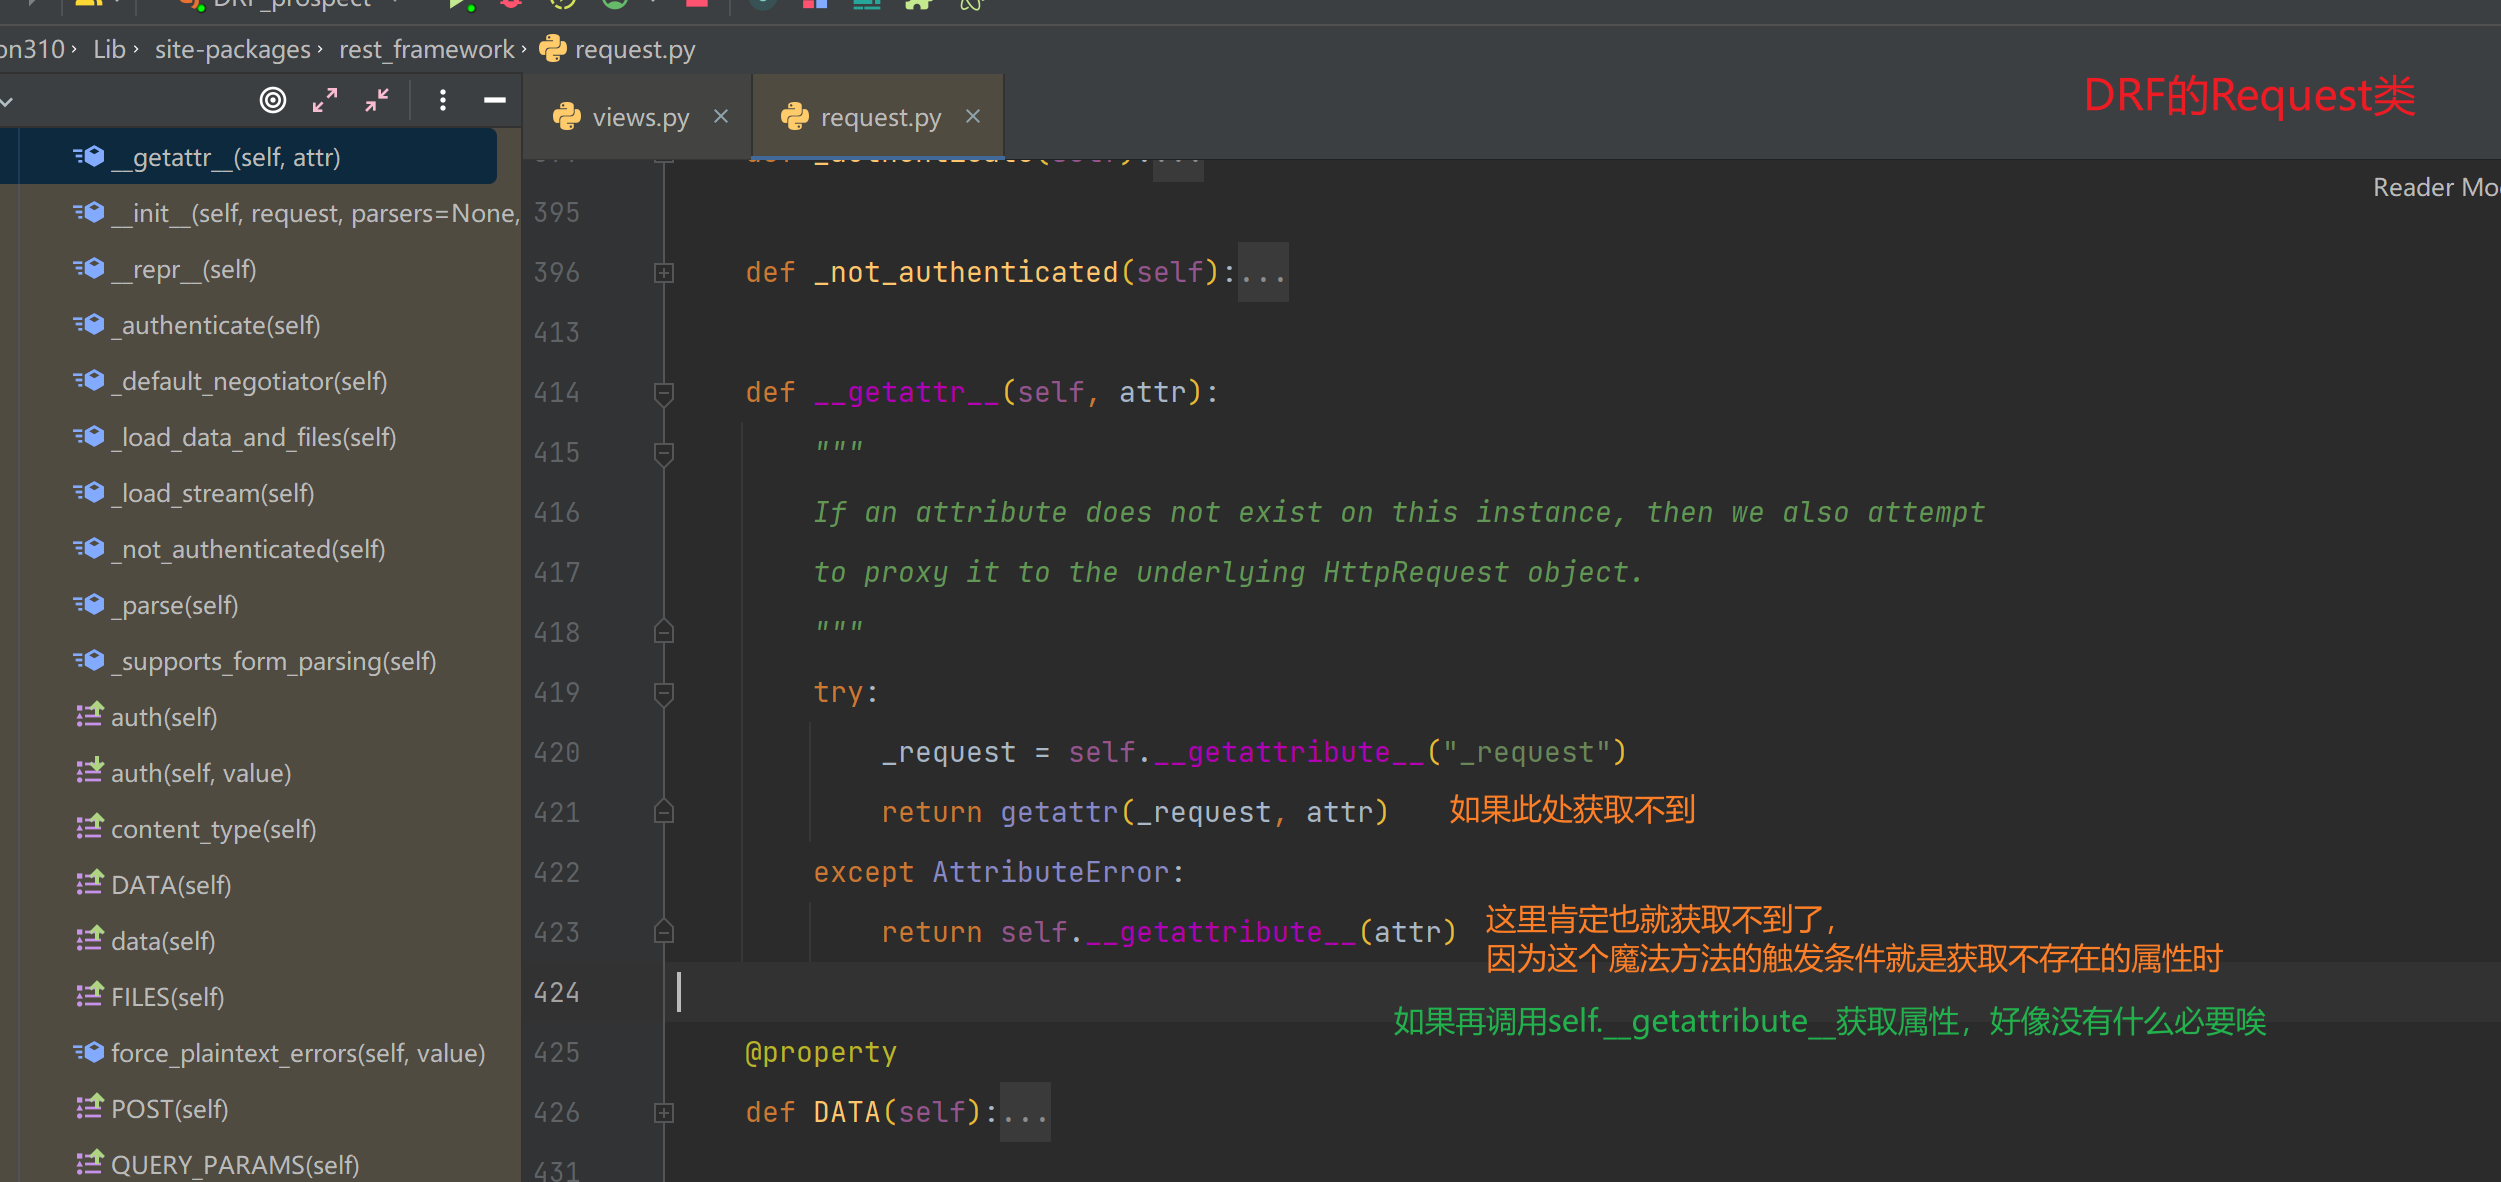This screenshot has height=1182, width=2501.
Task: Select __getattr__(self, attr) in Structure
Action: coord(248,157)
